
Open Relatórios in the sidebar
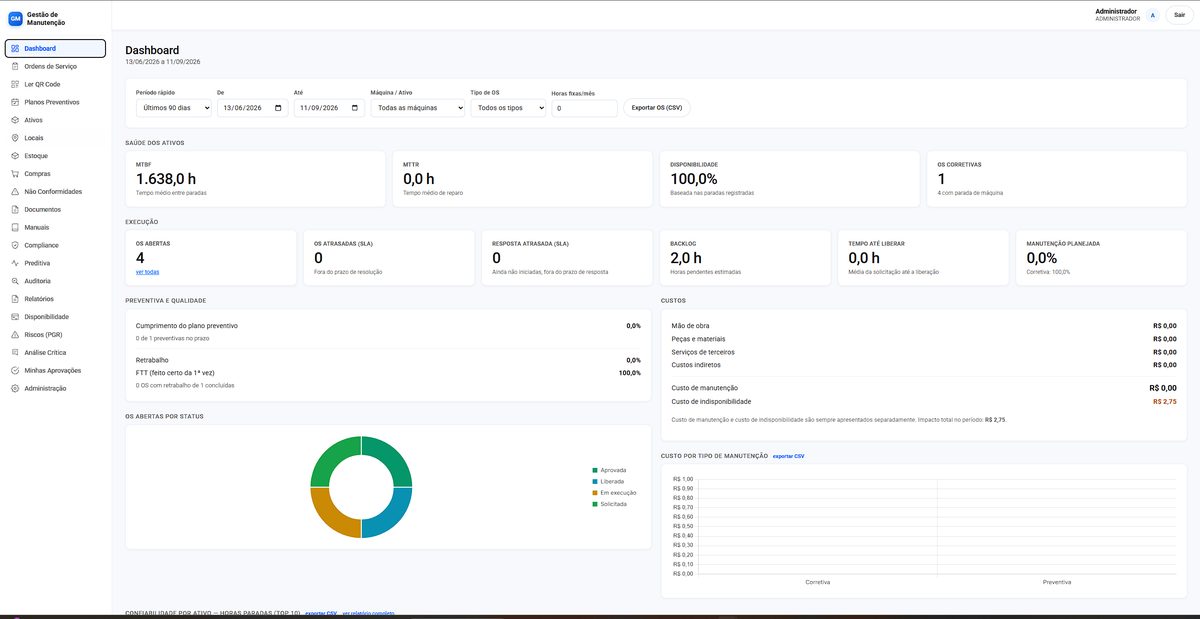coord(56,299)
